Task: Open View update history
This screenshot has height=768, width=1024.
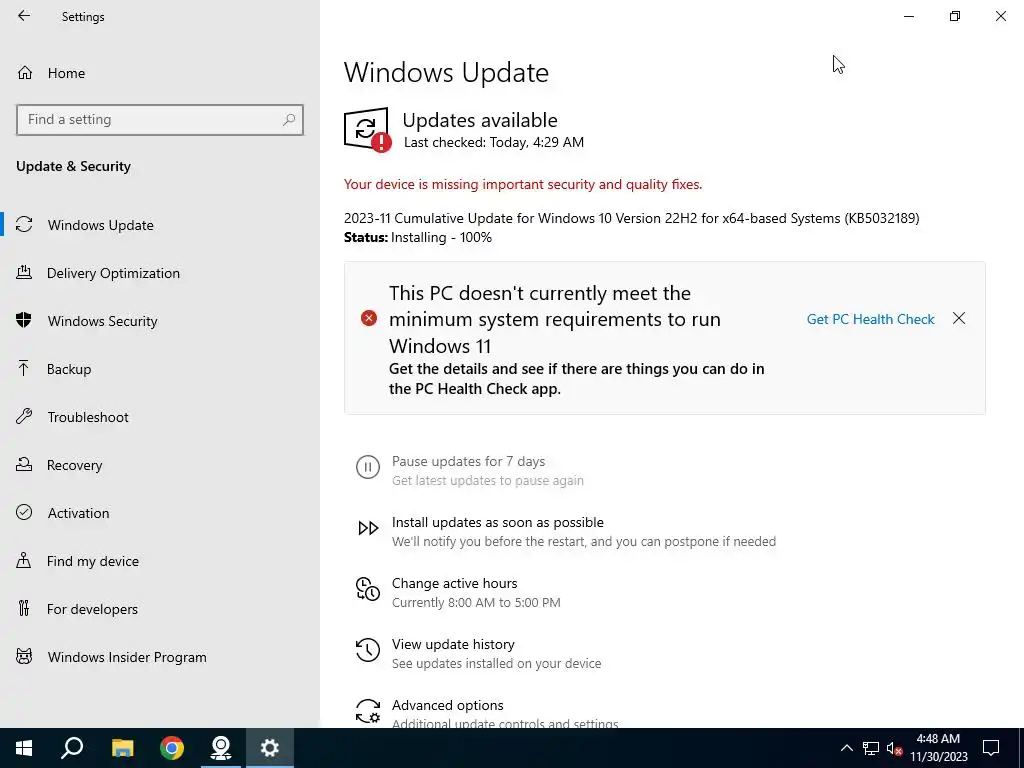Action: point(453,644)
